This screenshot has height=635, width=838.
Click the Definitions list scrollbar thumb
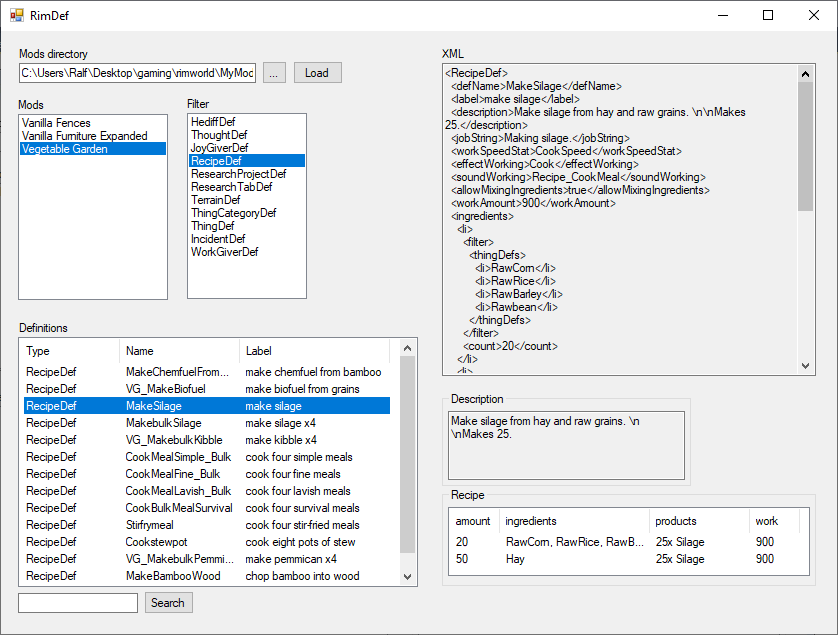[407, 454]
